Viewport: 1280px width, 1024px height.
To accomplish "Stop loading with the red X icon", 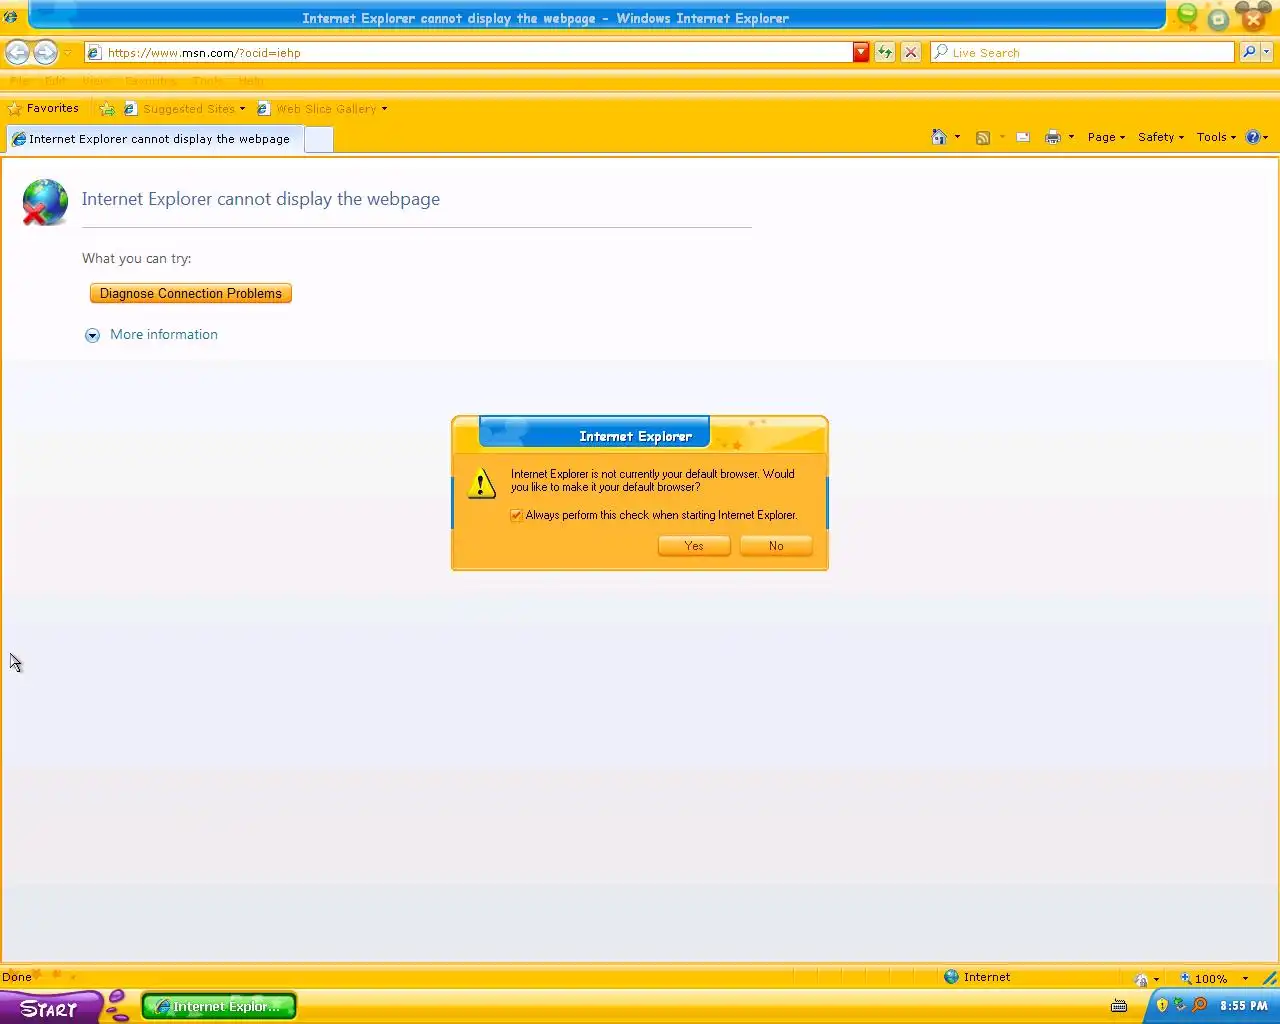I will 911,53.
